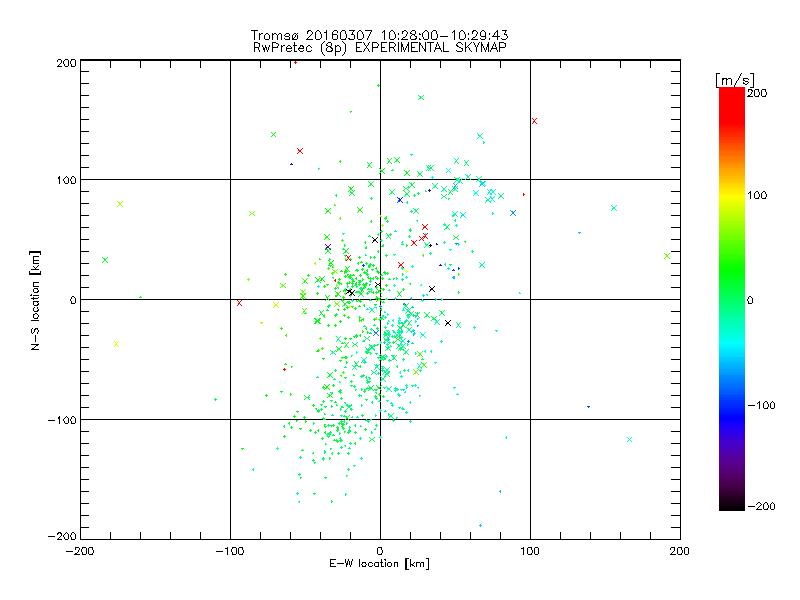The image size is (800, 600).
Task: Click the vertical velocity color bar
Action: [732, 298]
